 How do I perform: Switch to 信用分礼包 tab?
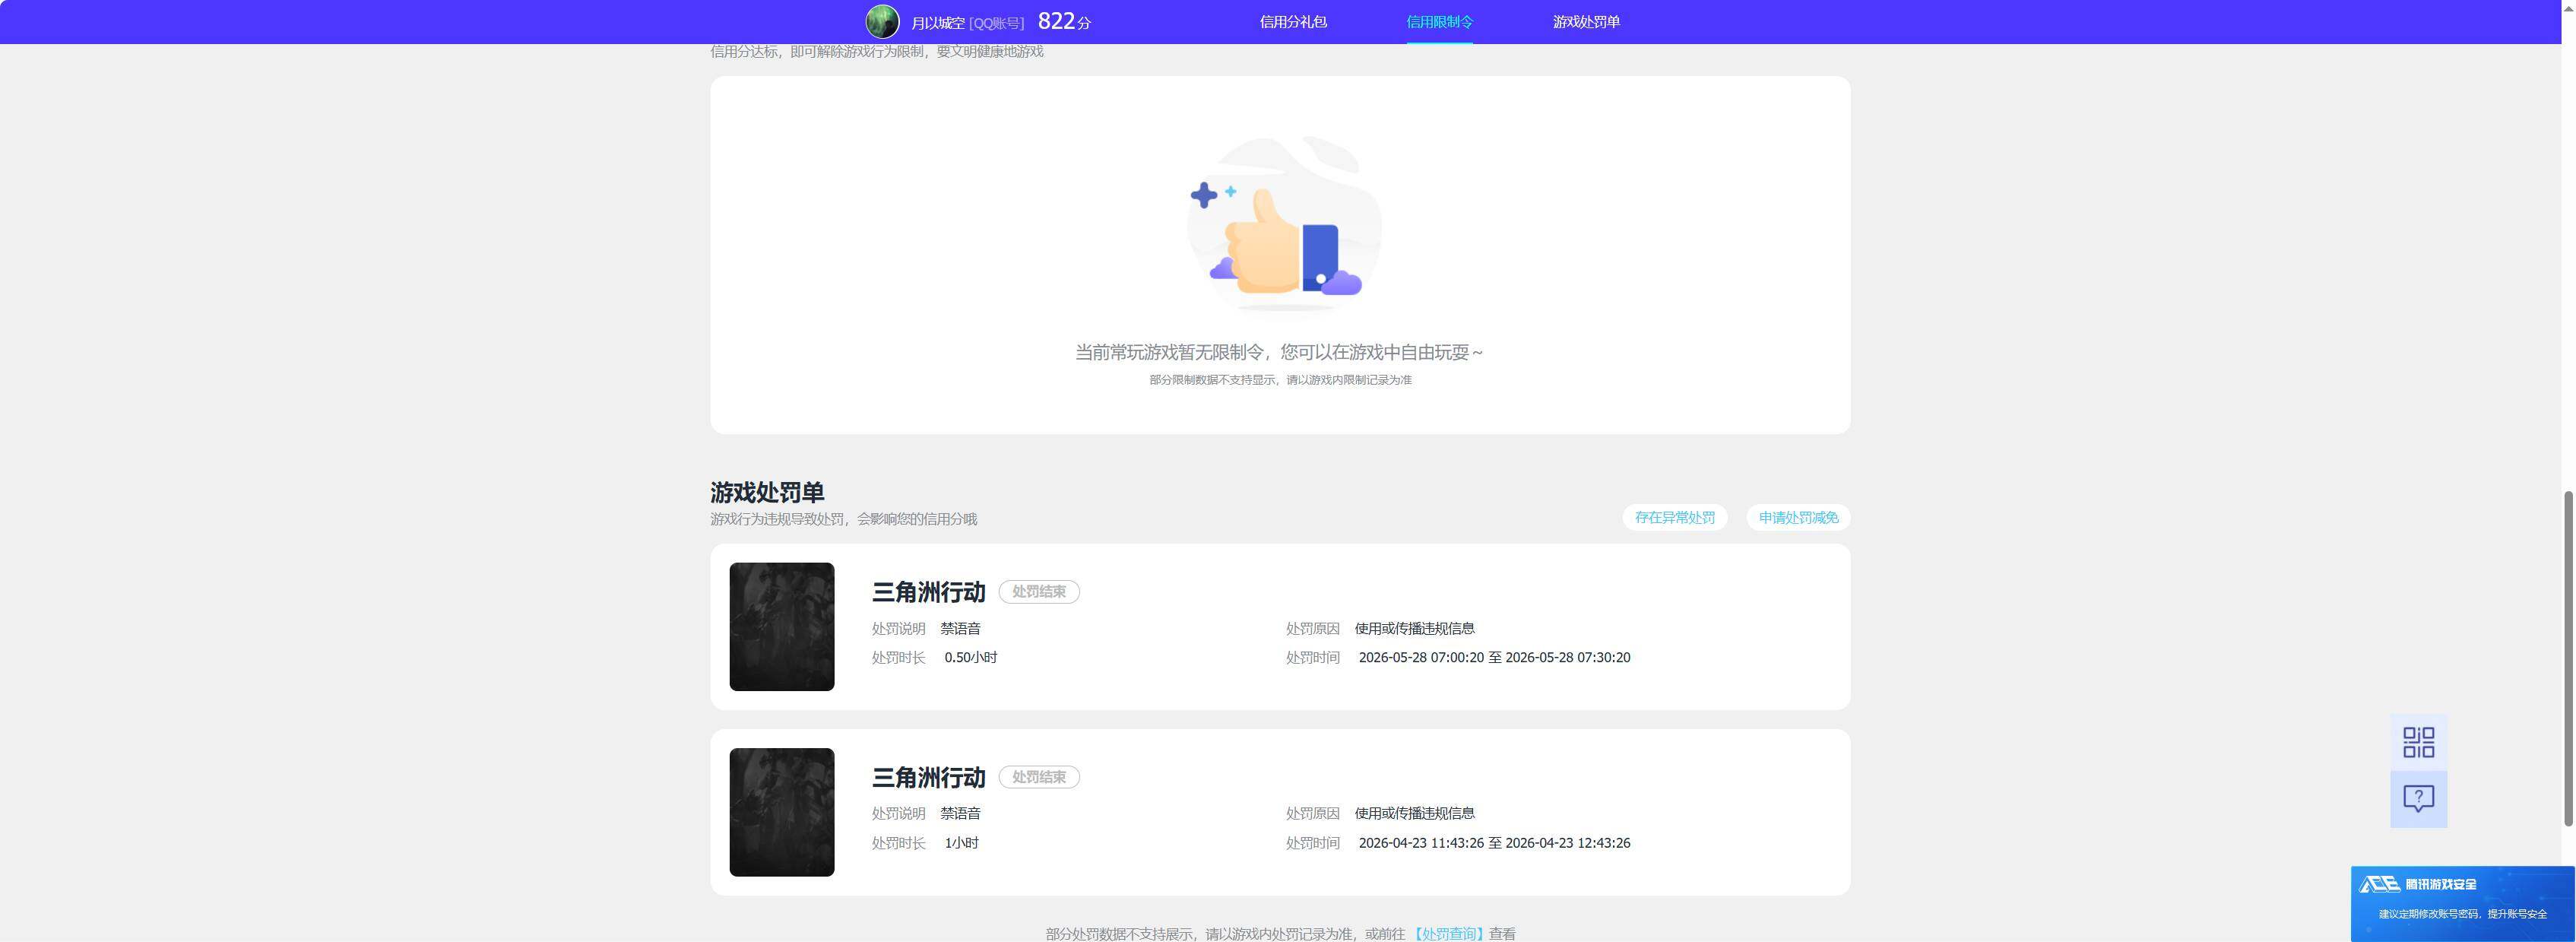tap(1293, 22)
